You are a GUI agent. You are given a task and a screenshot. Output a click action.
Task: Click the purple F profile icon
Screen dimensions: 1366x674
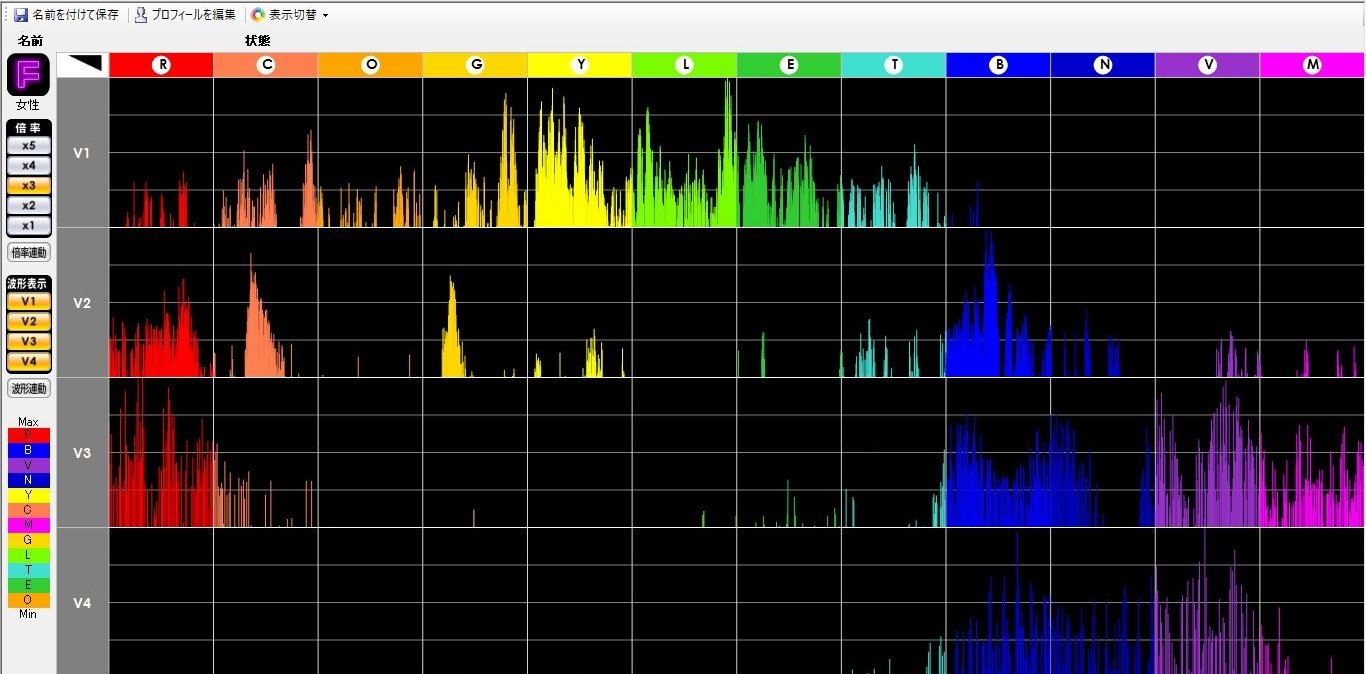[x=27, y=75]
